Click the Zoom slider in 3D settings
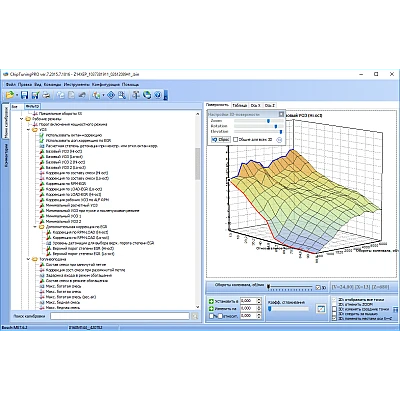The width and height of the screenshot is (400, 400). coord(259,121)
